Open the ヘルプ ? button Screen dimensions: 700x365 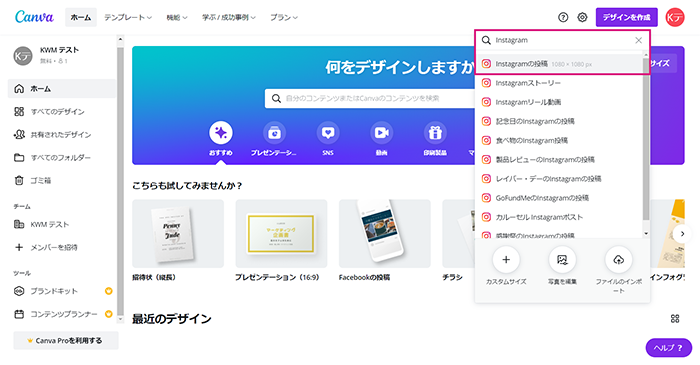pos(669,348)
